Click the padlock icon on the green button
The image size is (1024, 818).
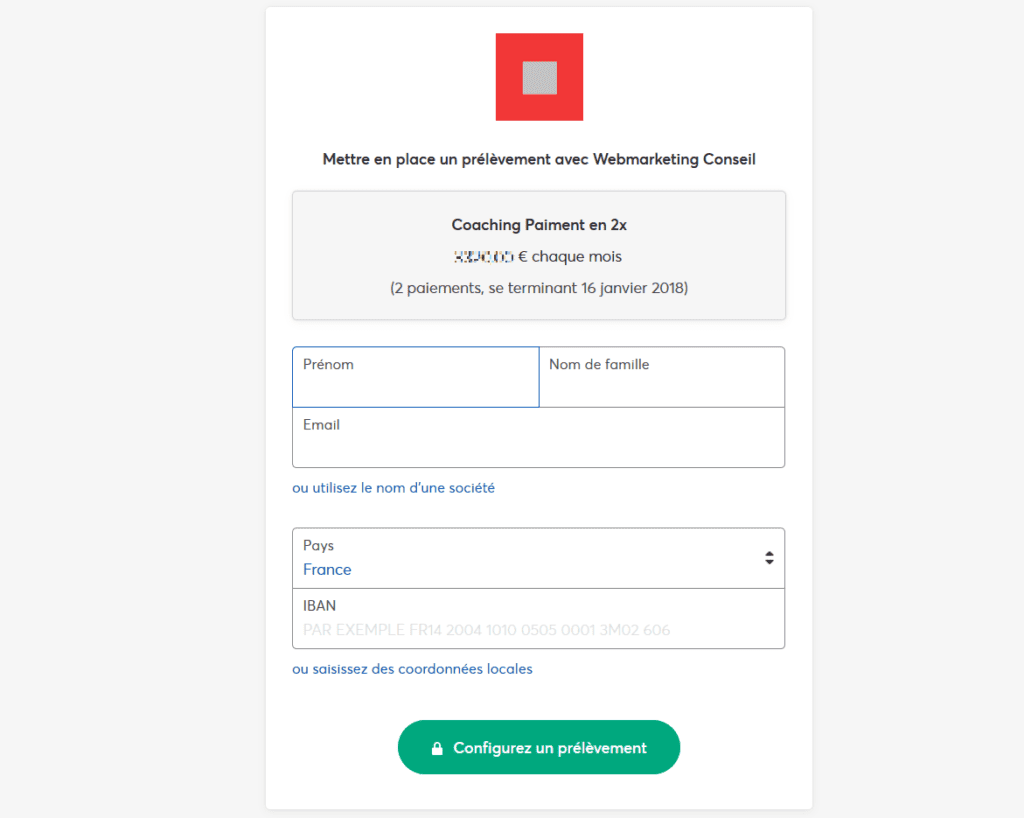(x=437, y=748)
